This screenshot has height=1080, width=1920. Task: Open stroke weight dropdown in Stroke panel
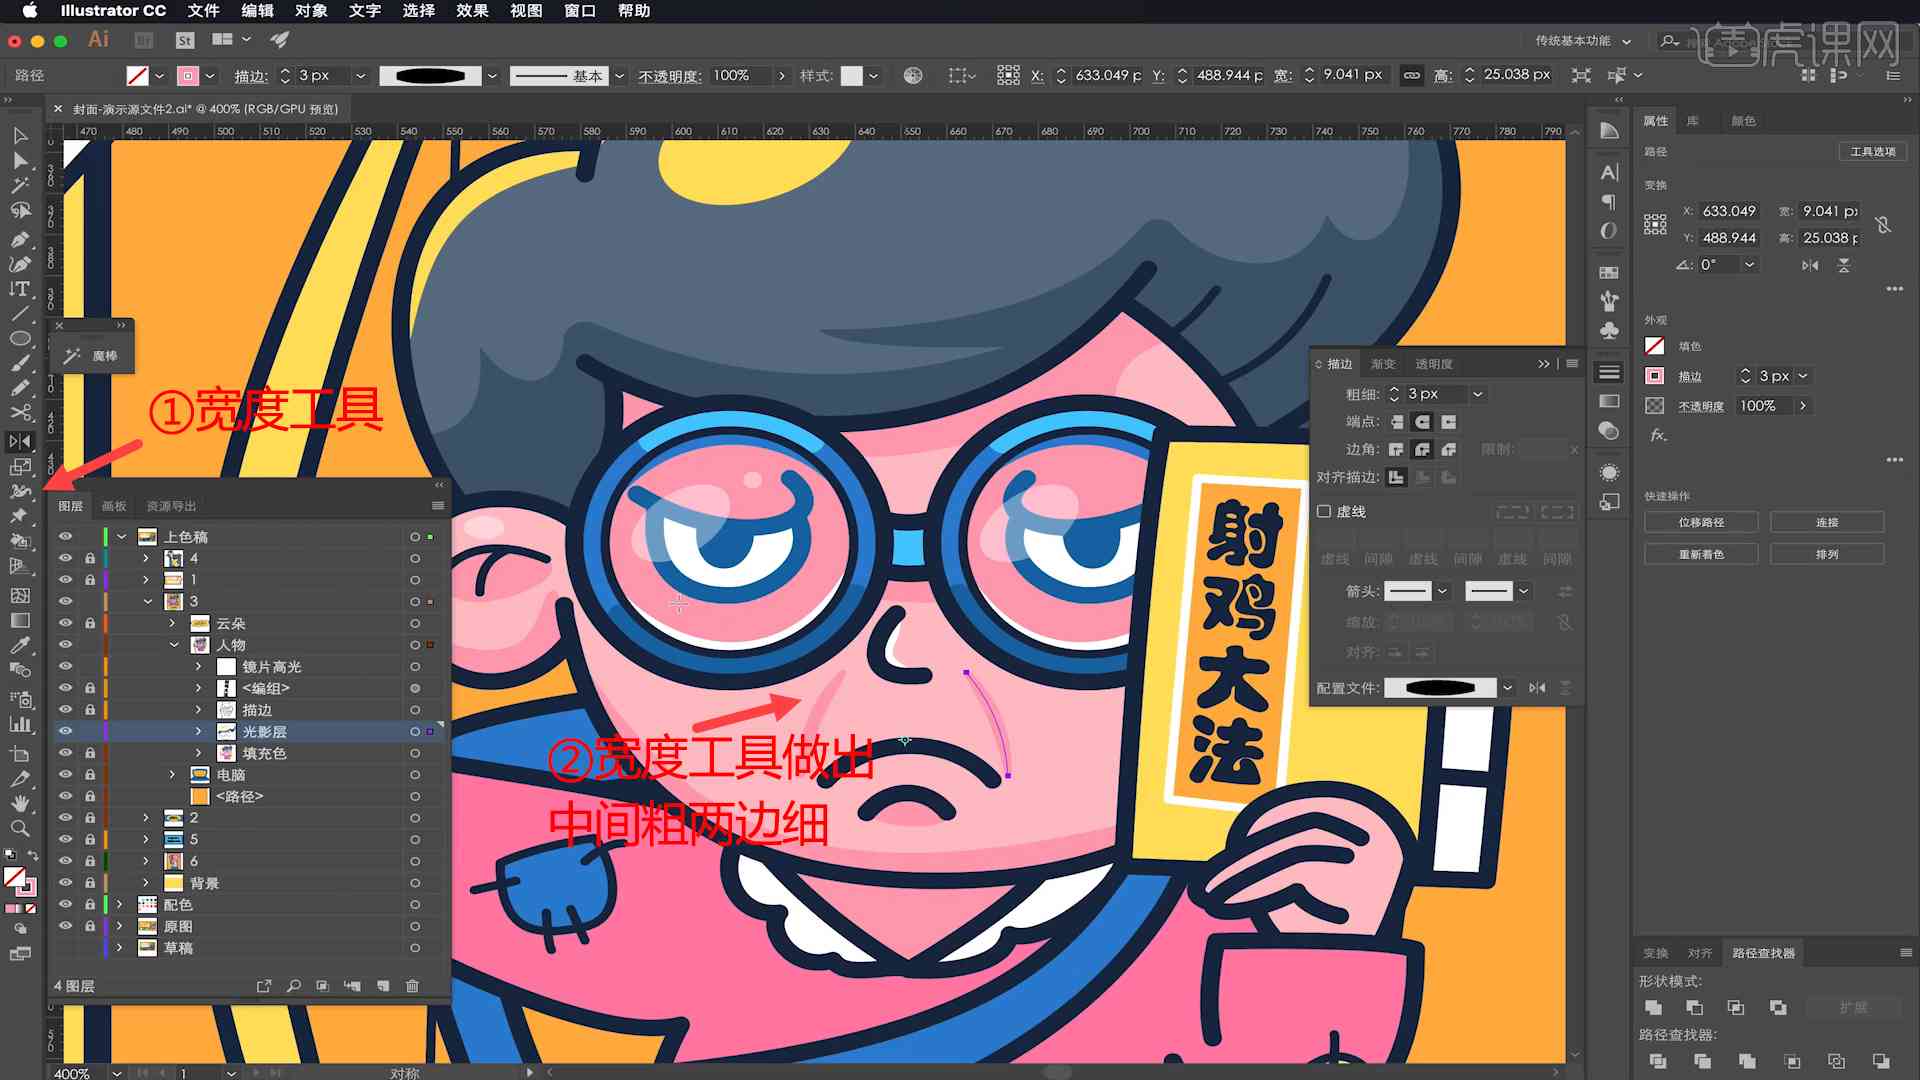pos(1477,394)
